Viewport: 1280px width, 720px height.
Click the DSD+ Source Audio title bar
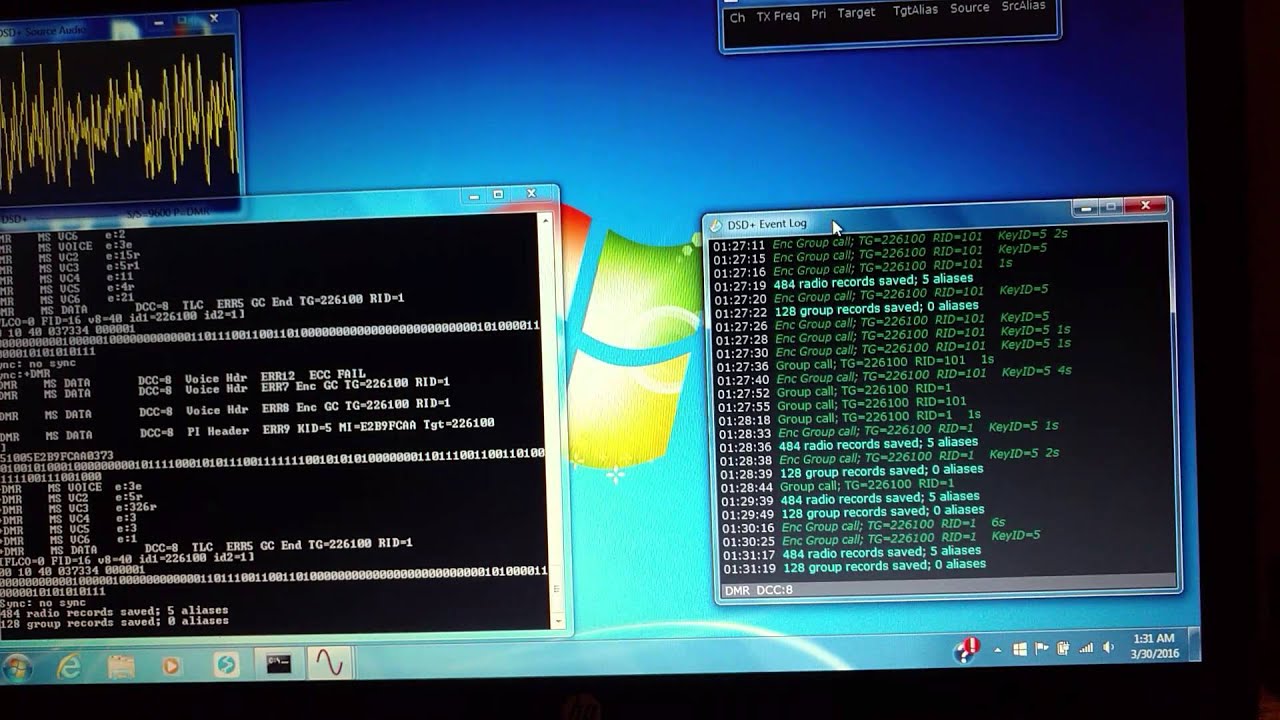118,27
